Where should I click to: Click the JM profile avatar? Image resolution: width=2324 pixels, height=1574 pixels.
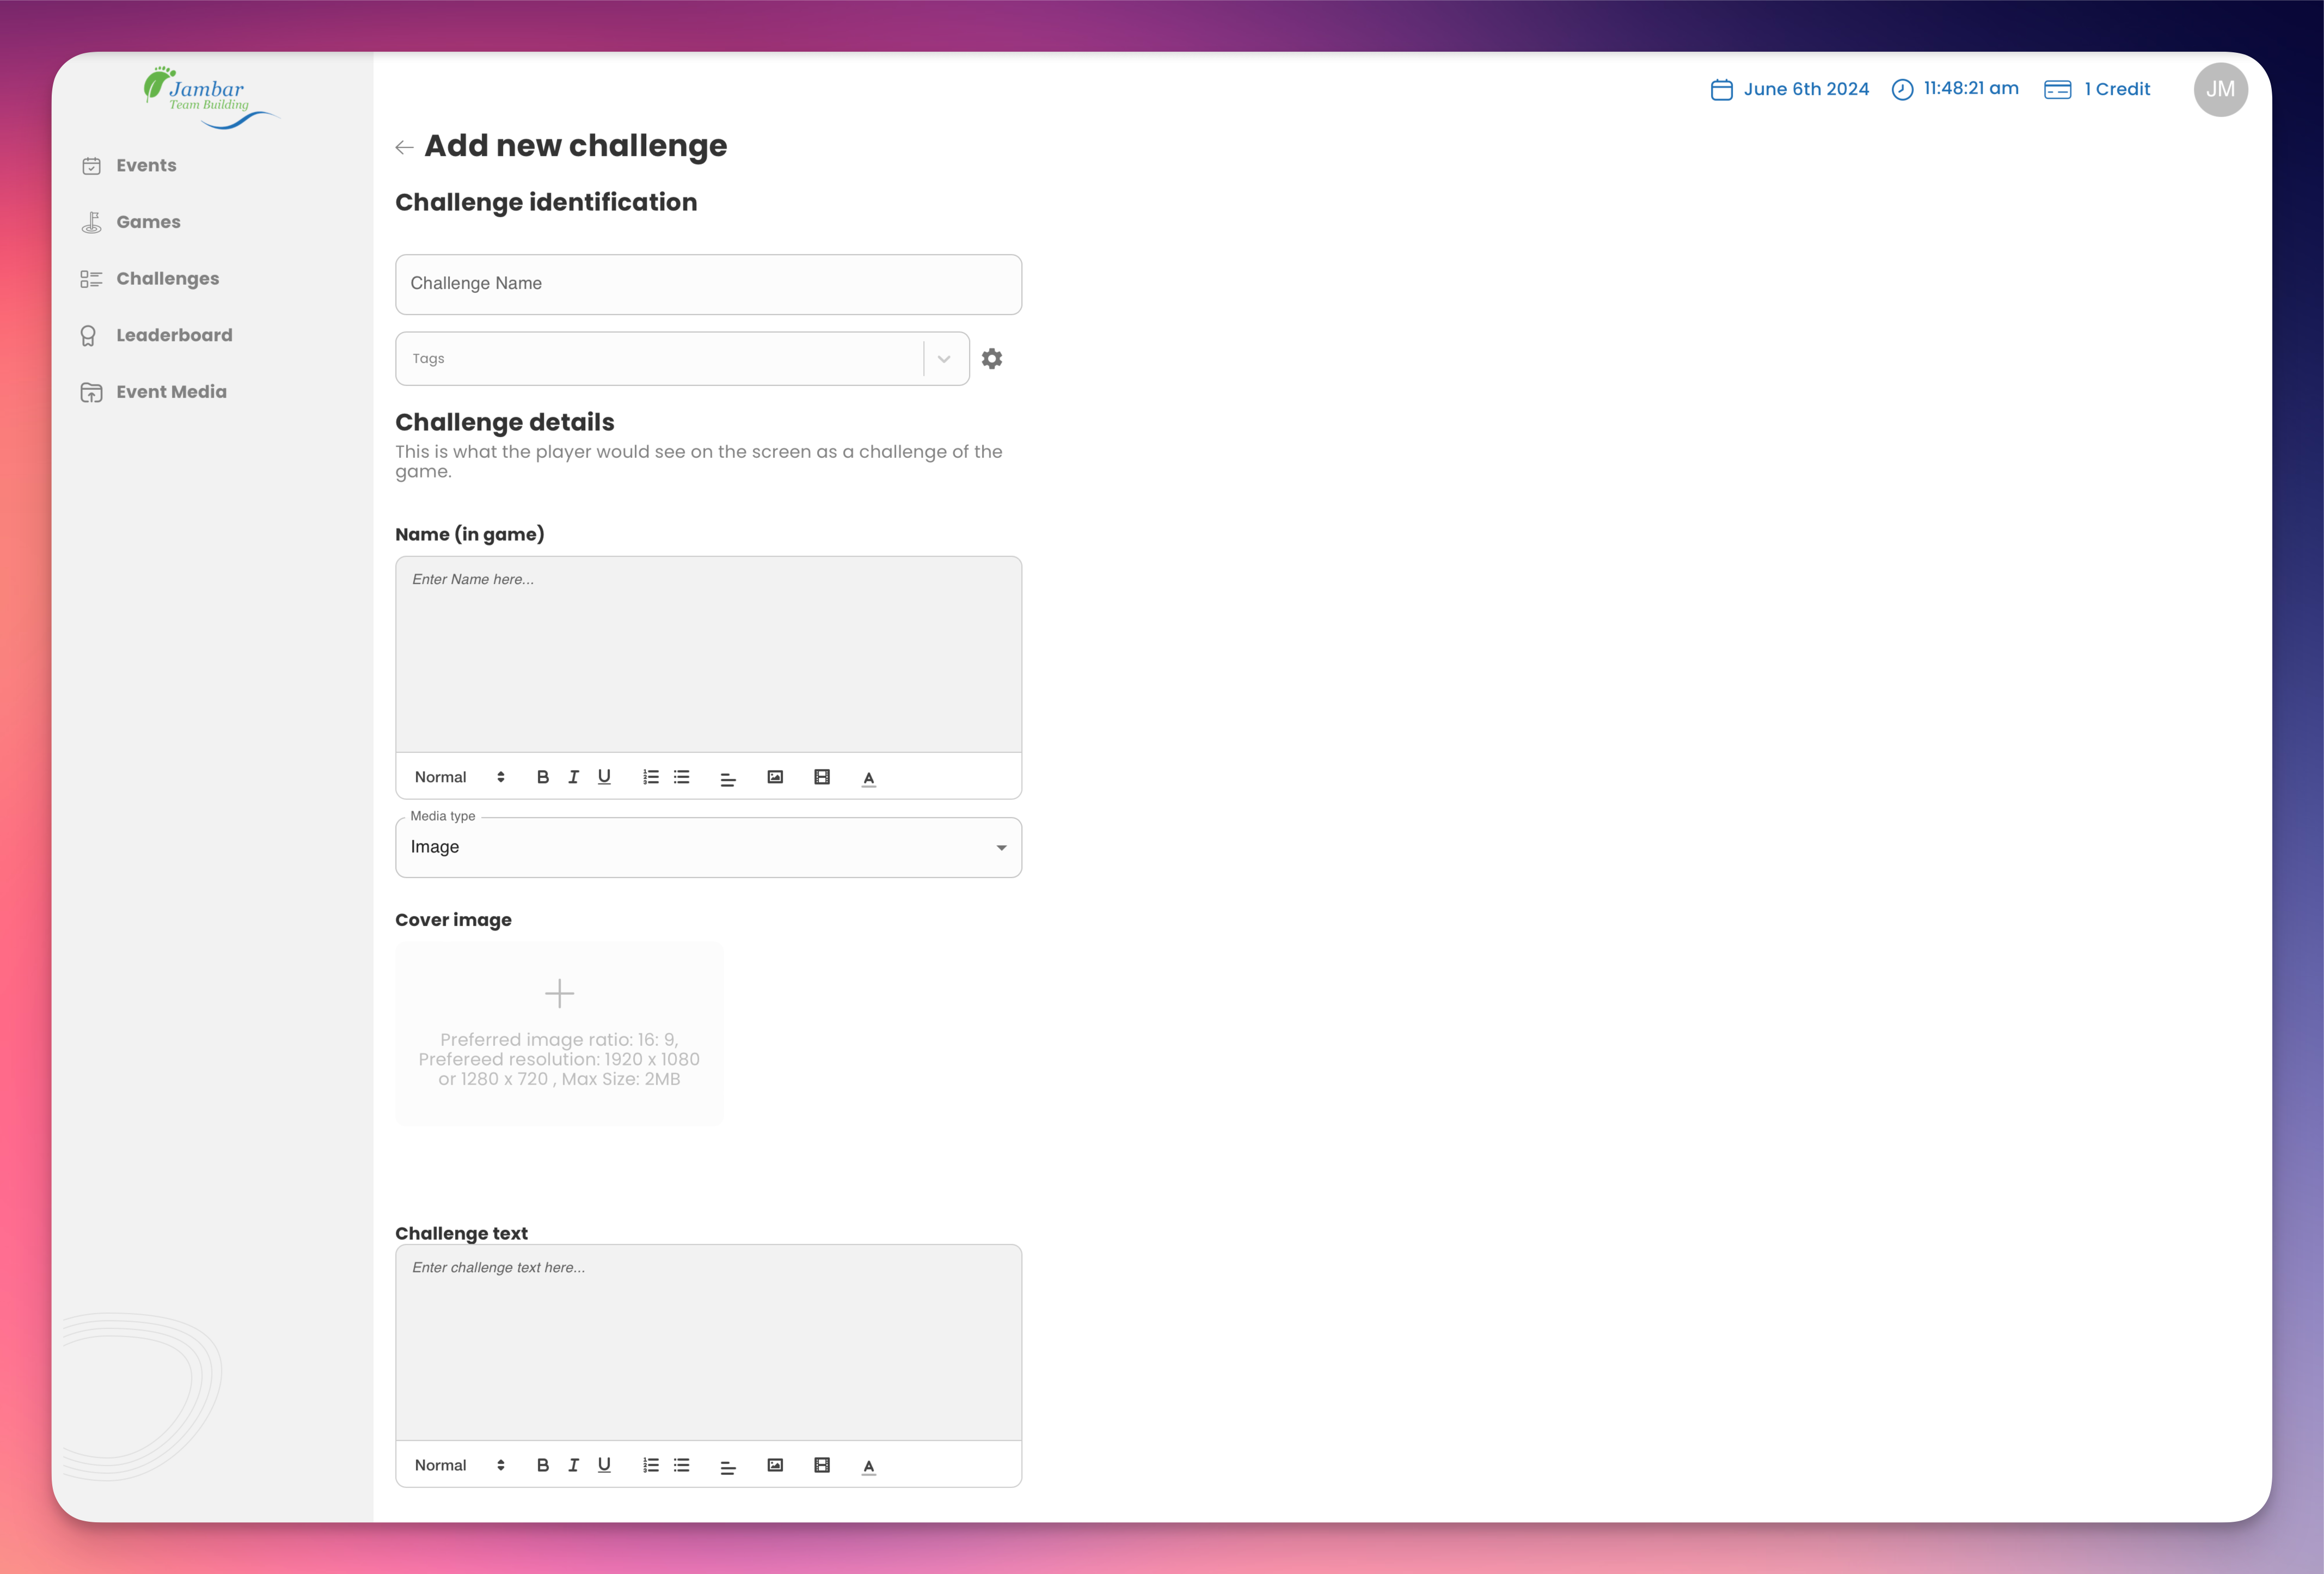point(2220,89)
